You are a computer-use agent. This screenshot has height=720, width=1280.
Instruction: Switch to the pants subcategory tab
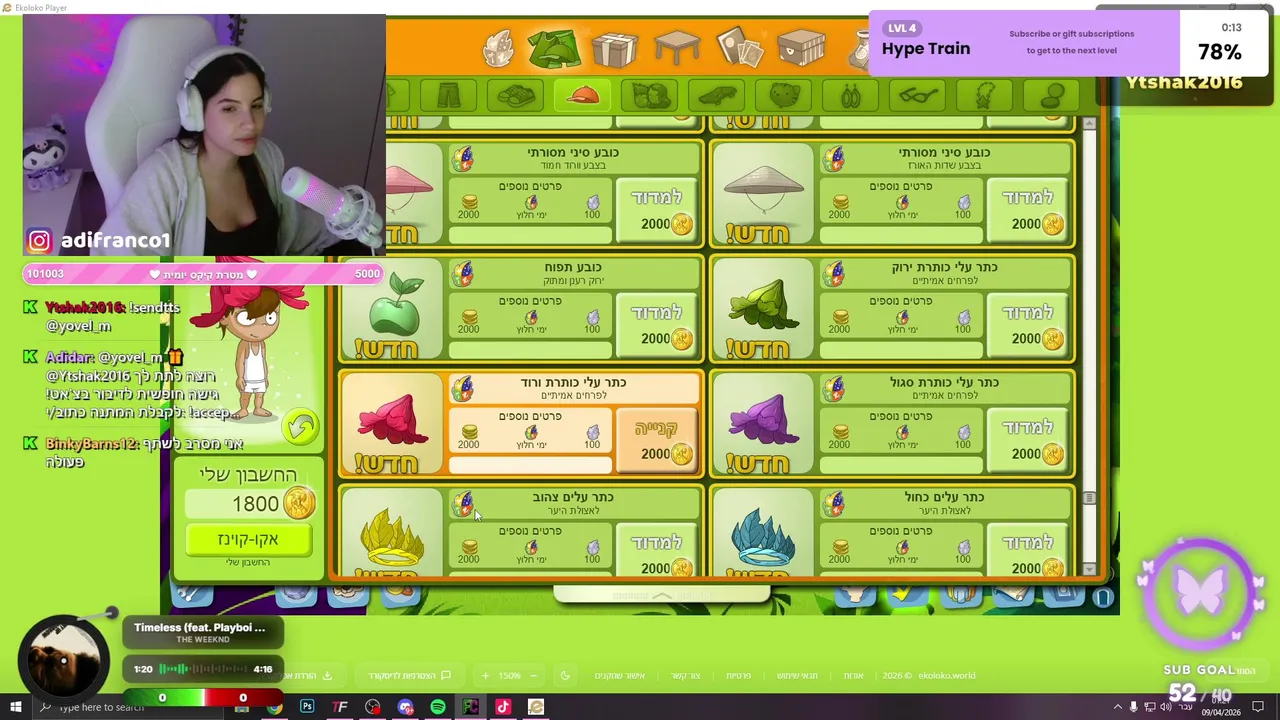447,96
